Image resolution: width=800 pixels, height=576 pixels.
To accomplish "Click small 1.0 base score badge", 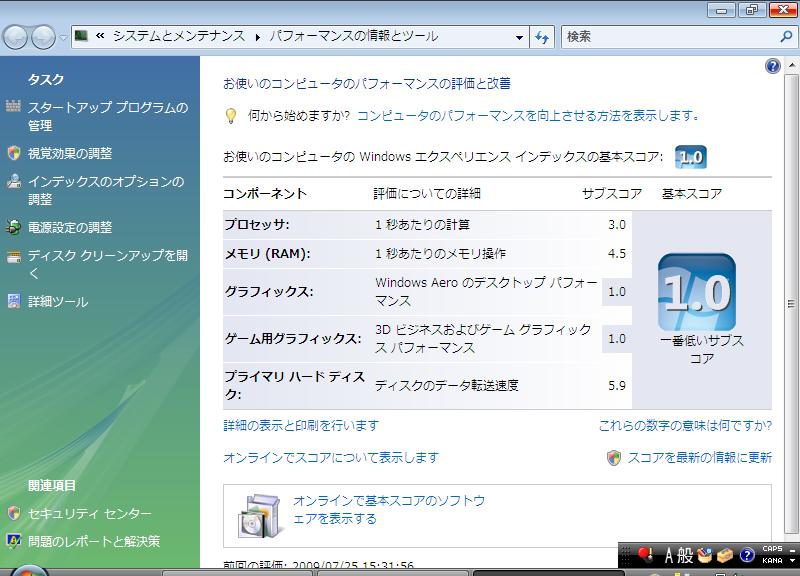I will [691, 157].
